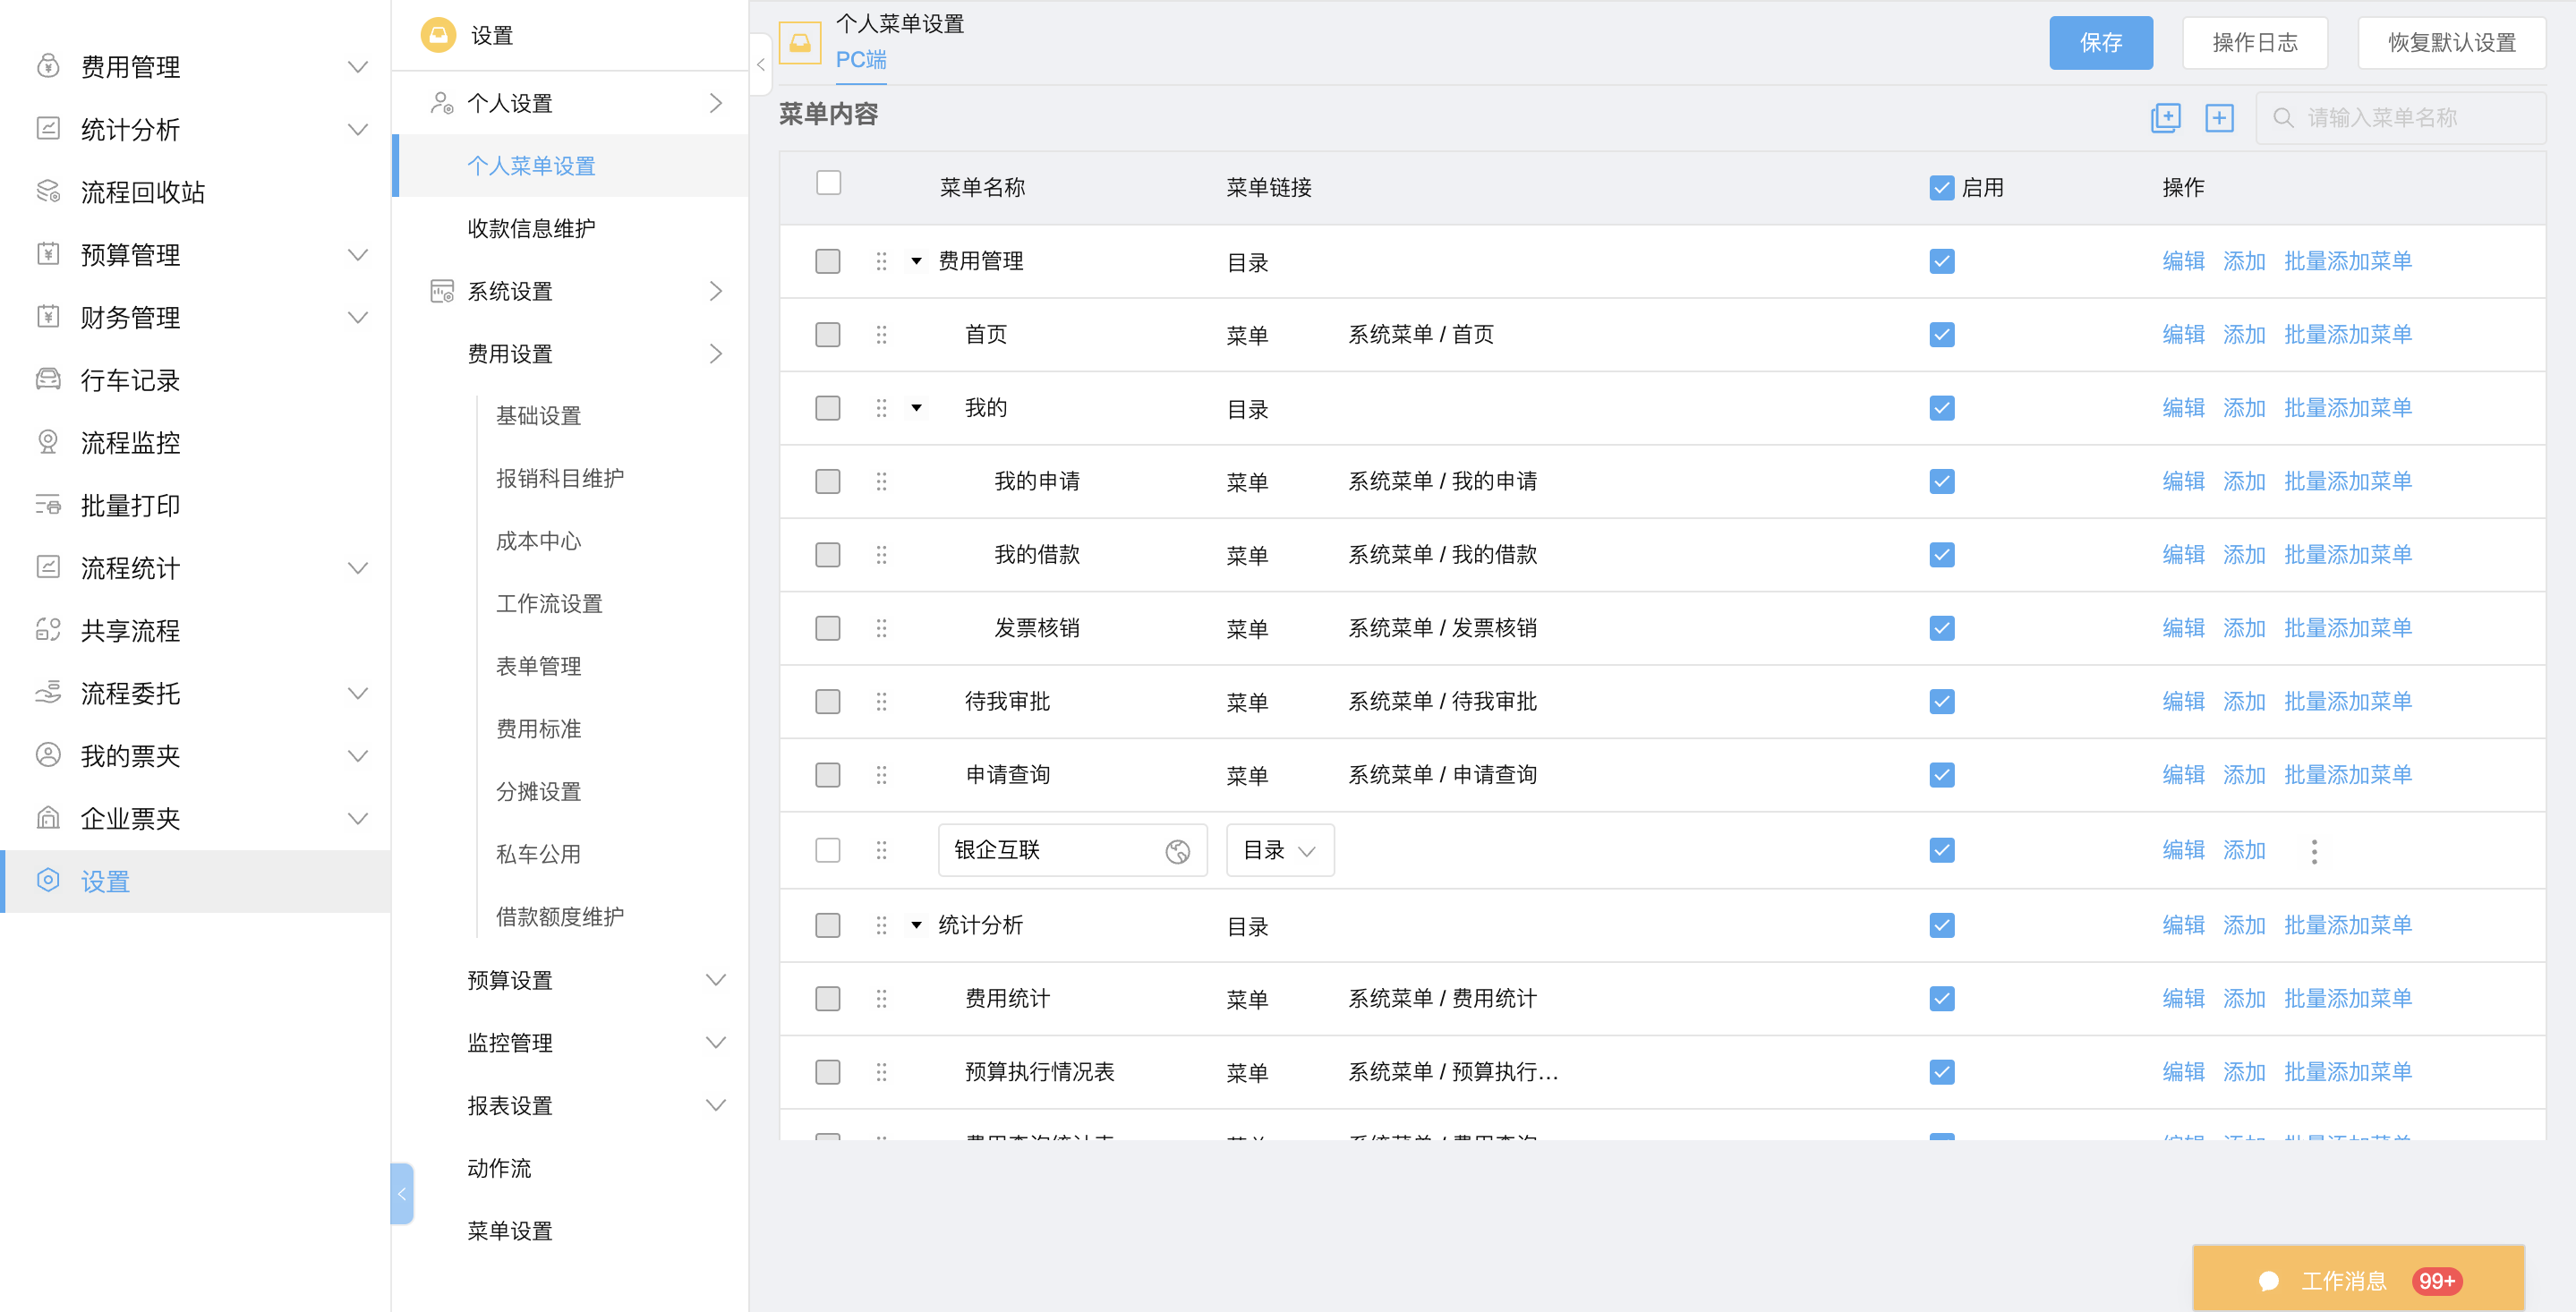Click the 批量打印 printer icon
Viewport: 2576px width, 1312px height.
point(48,504)
